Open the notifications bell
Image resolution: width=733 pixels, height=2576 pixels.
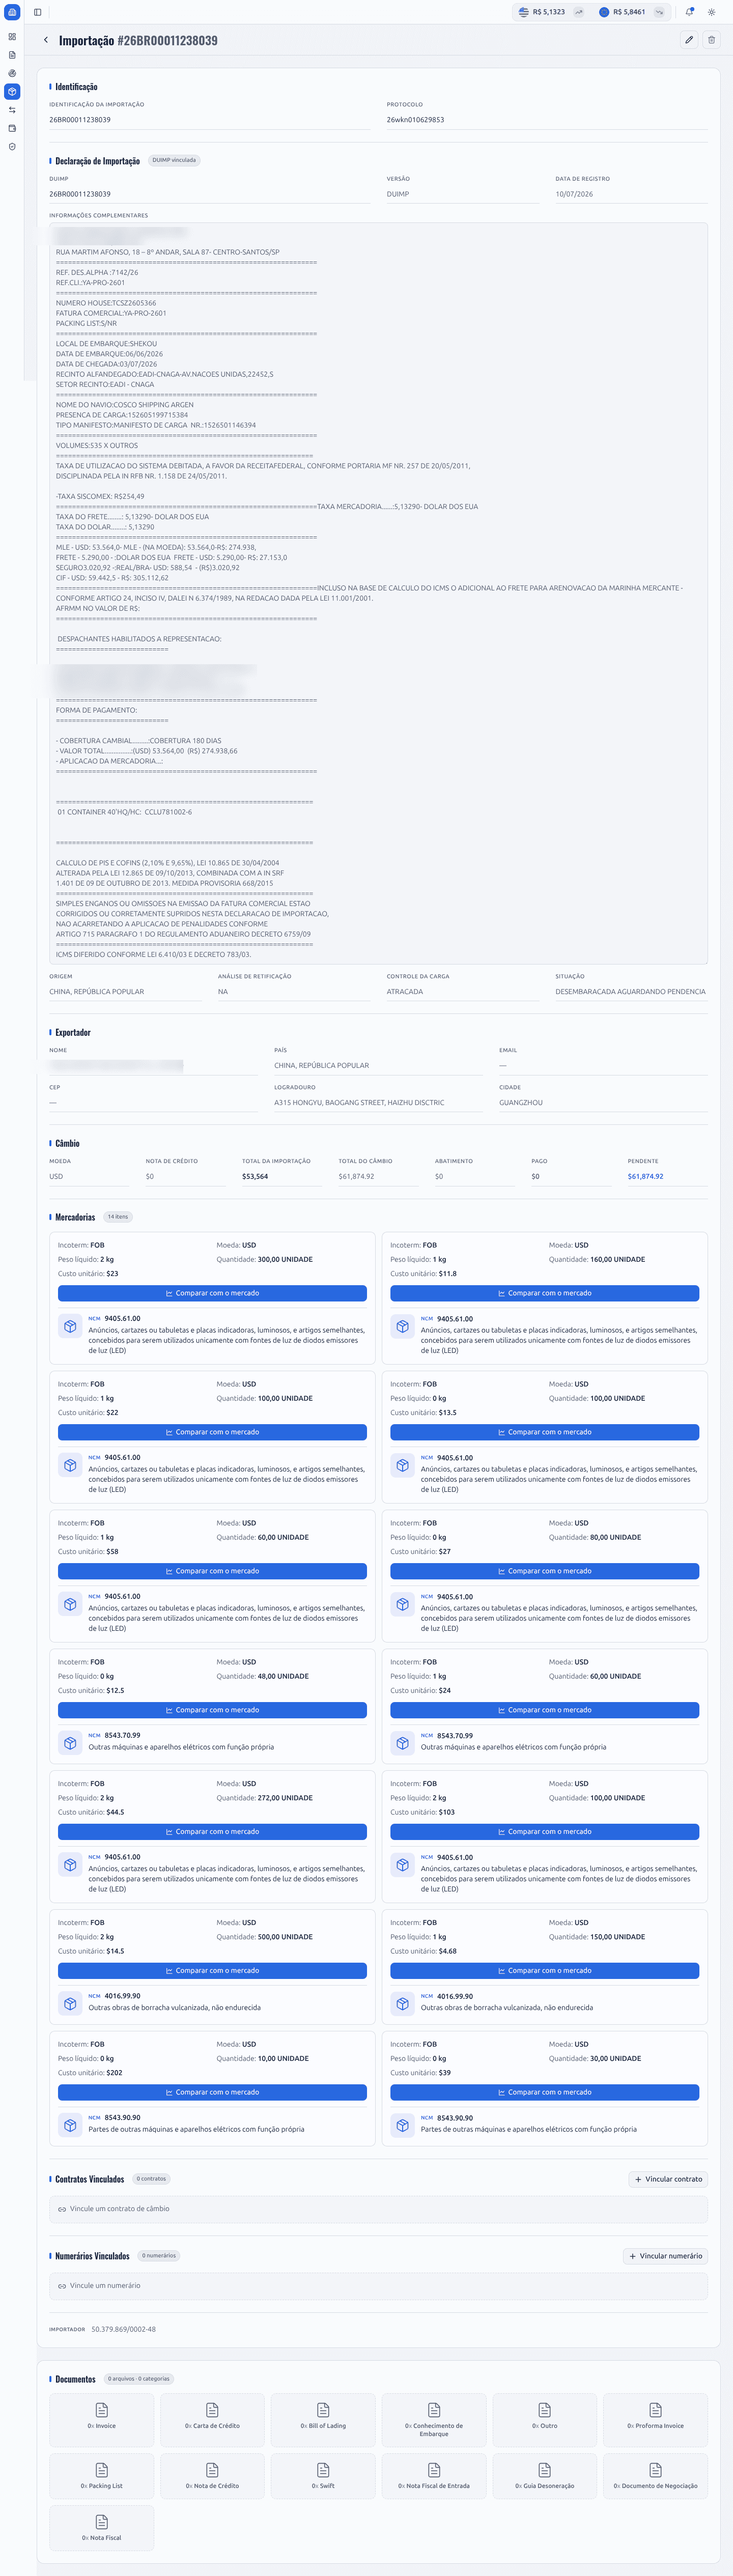tap(689, 12)
